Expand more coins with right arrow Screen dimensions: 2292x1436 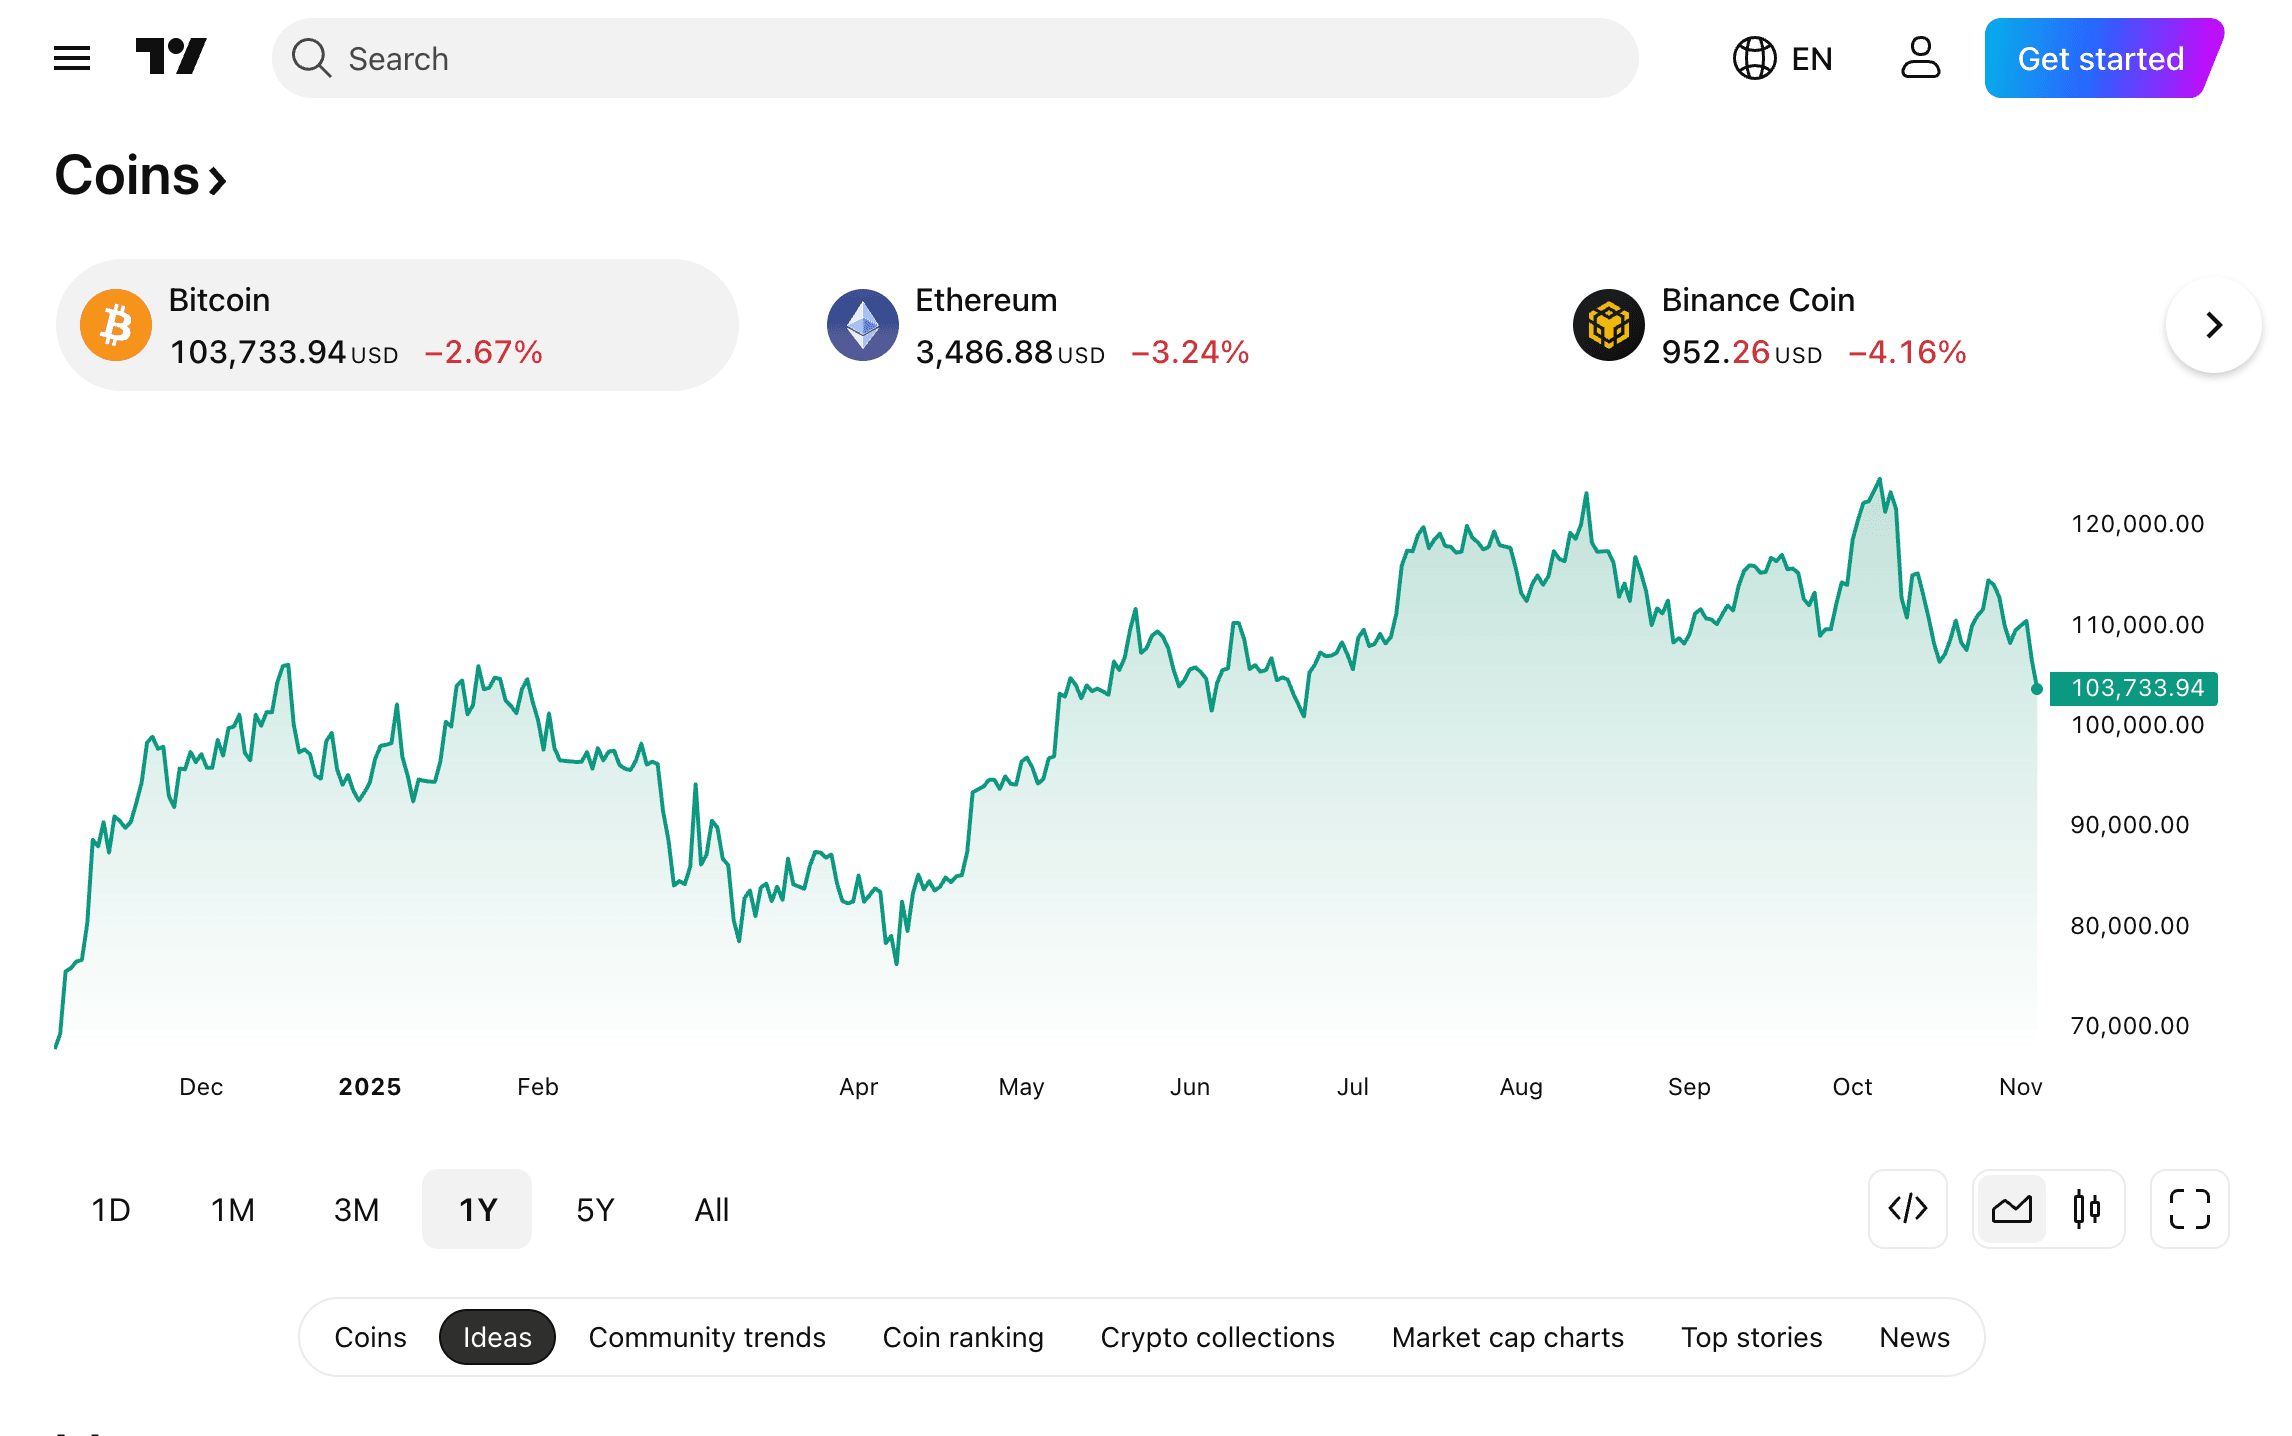2213,325
